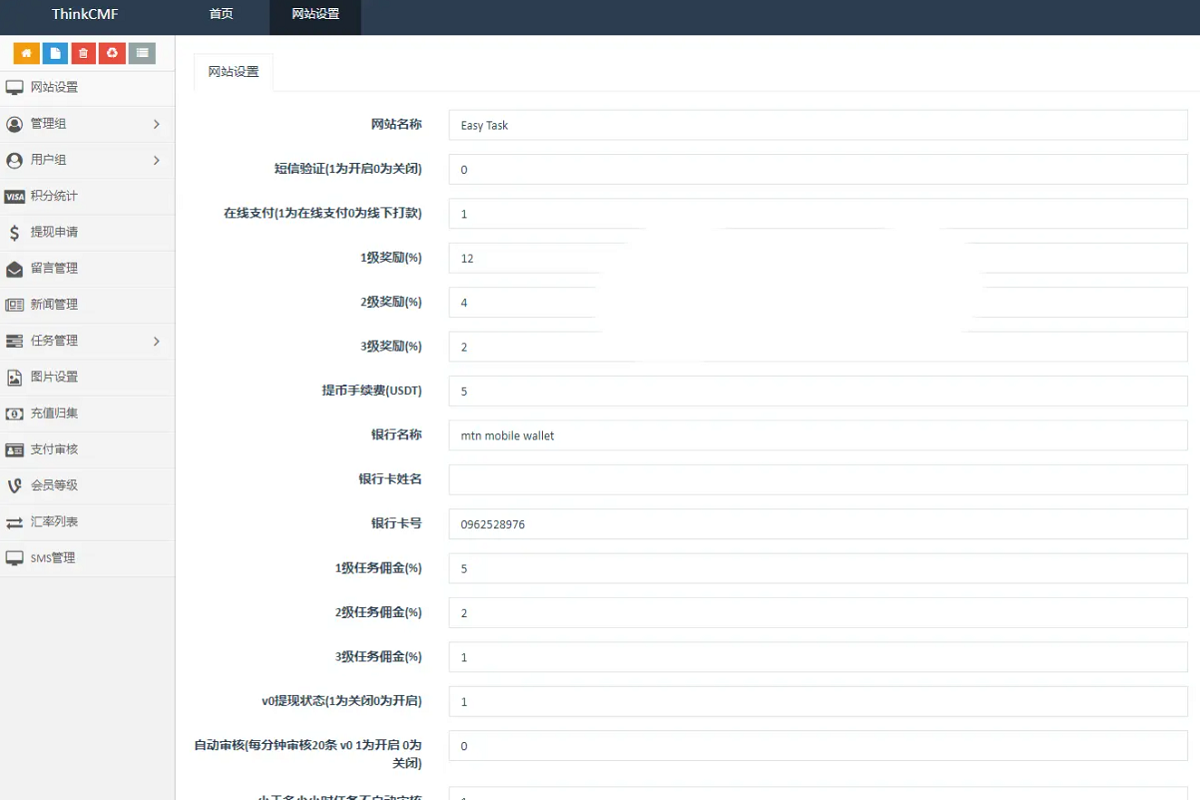The height and width of the screenshot is (800, 1200).
Task: Click the orange home icon in the toolbar
Action: click(x=26, y=52)
